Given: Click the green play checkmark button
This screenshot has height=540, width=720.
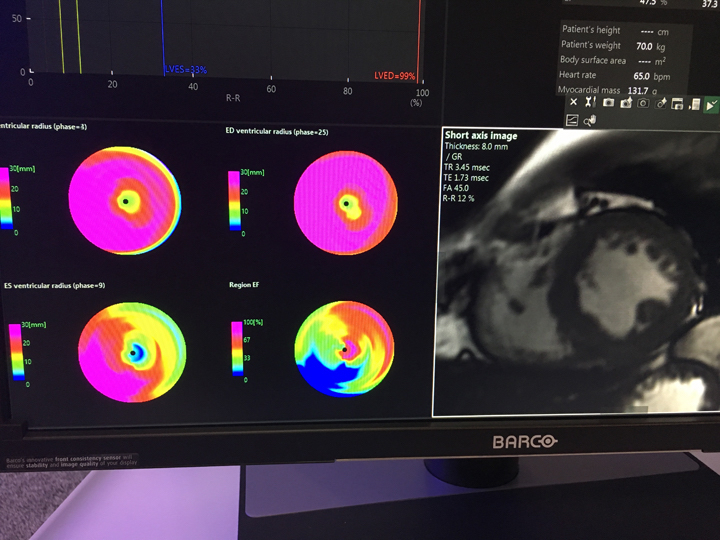Looking at the screenshot, I should 711,104.
